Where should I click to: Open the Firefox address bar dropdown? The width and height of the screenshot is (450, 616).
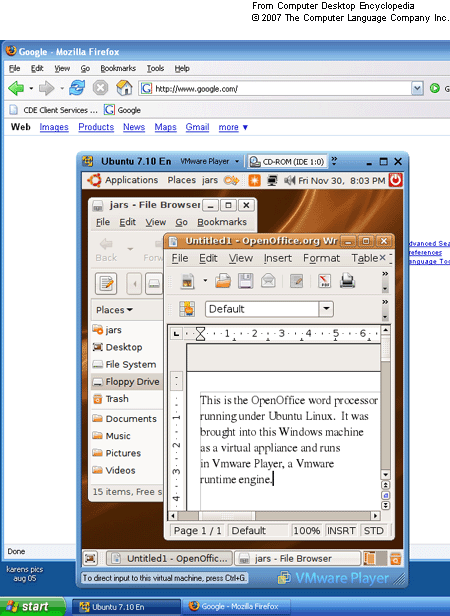point(417,88)
